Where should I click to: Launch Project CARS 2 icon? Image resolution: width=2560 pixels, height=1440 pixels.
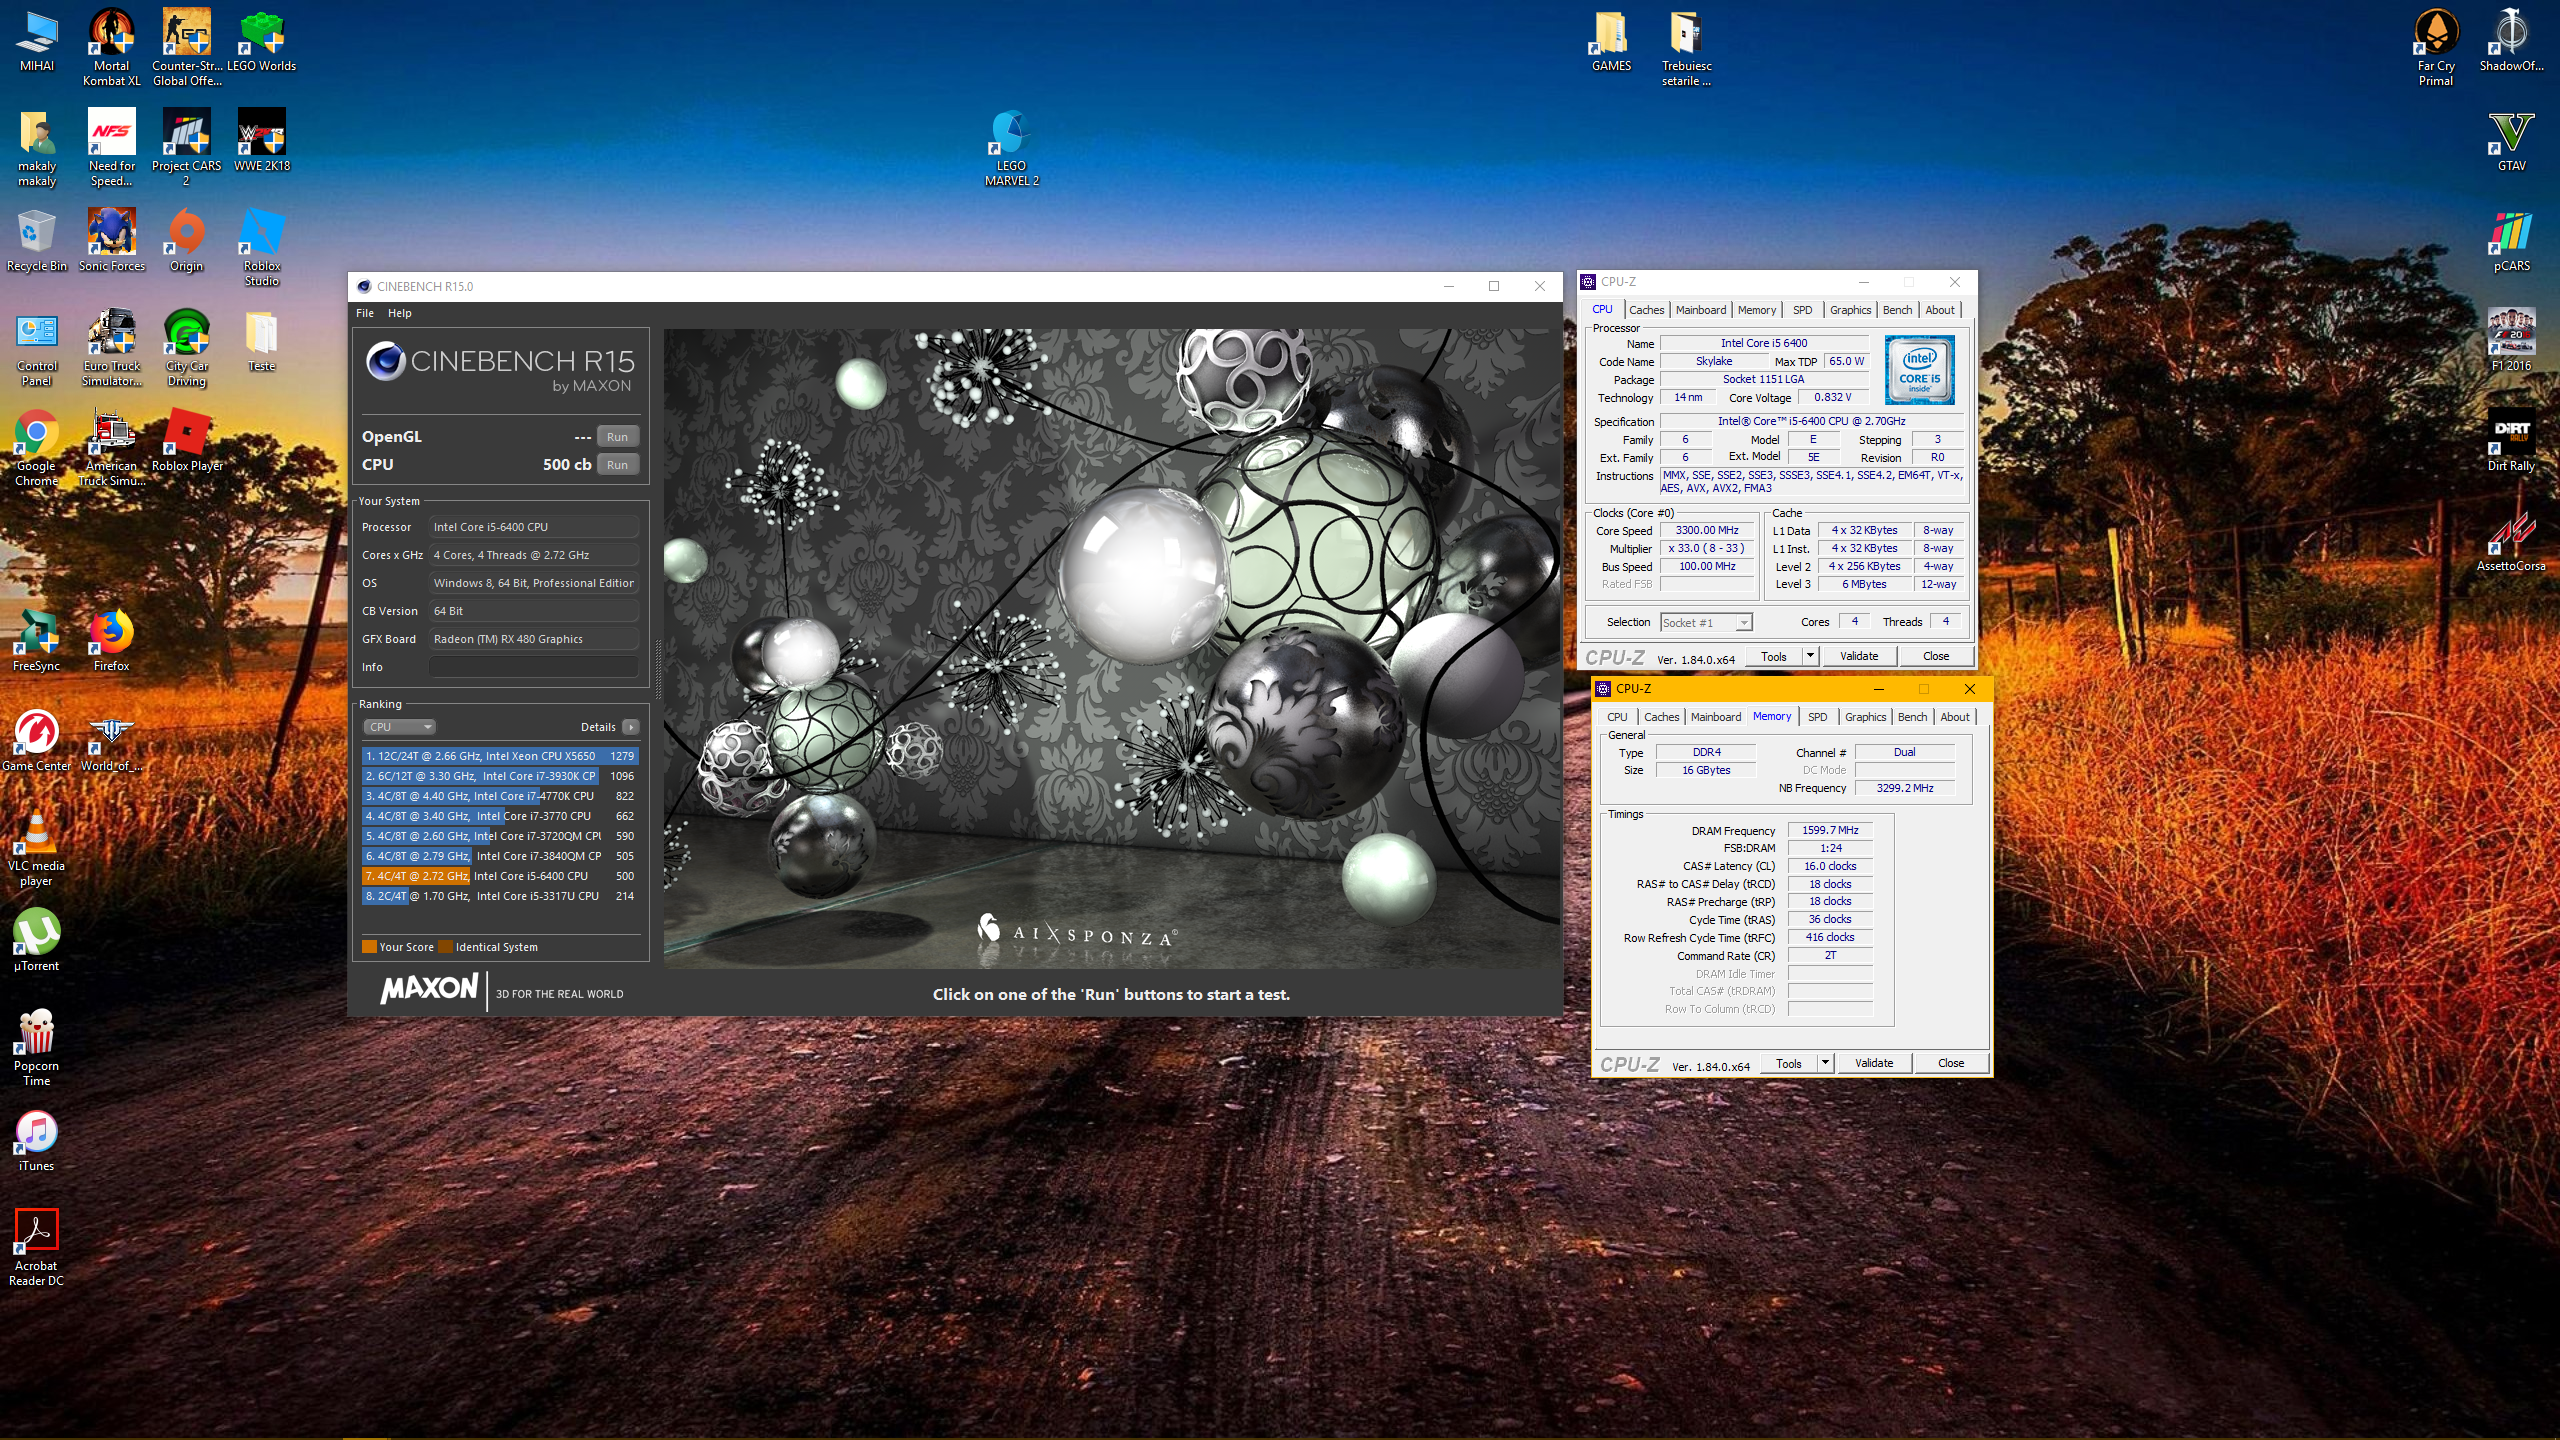pos(186,147)
